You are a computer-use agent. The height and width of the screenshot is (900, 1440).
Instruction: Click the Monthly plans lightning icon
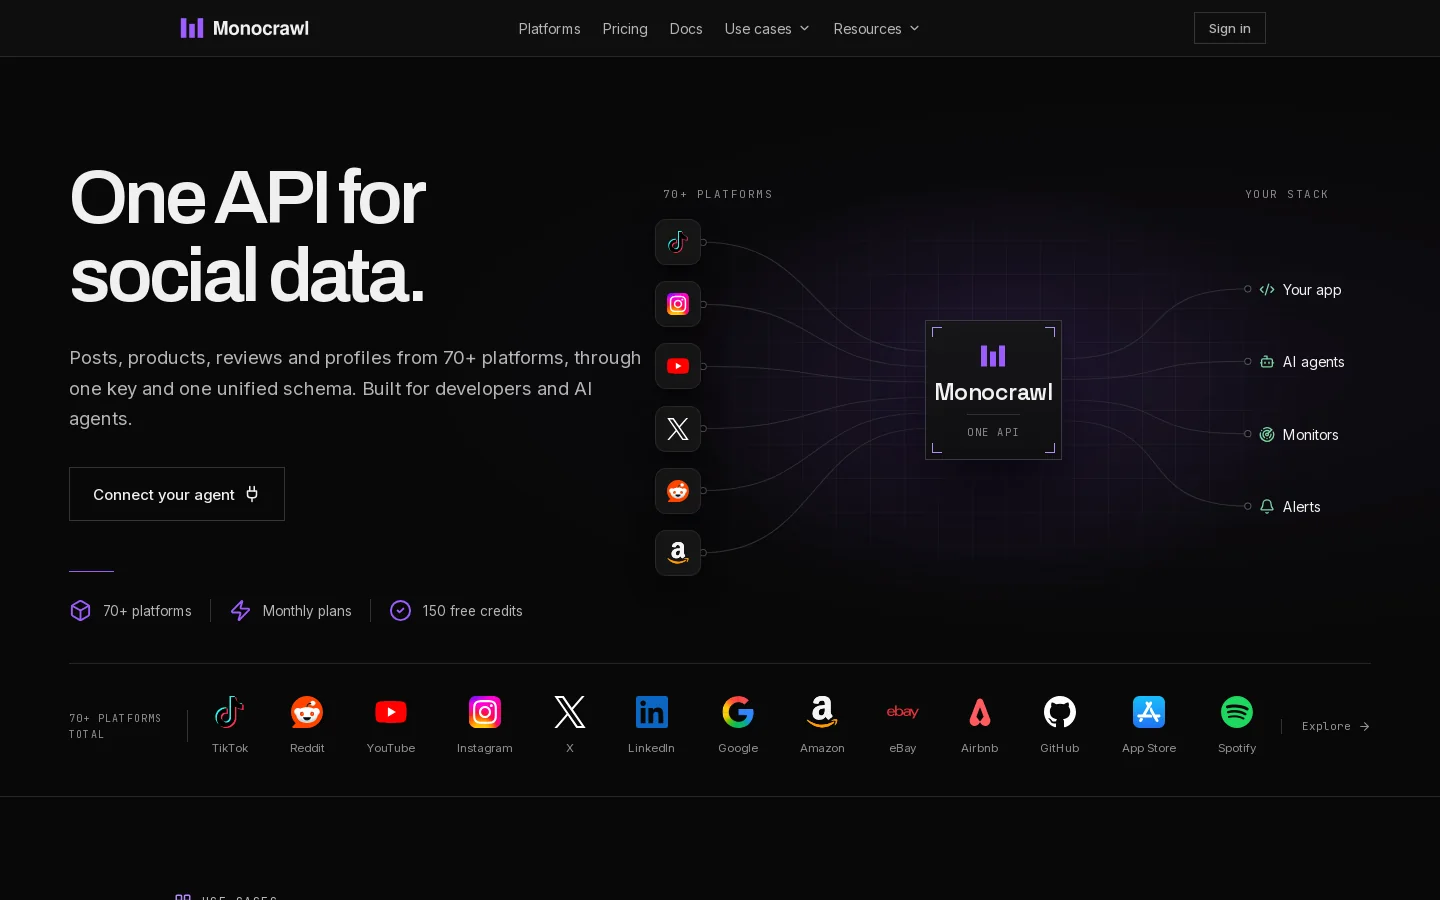[x=241, y=611]
